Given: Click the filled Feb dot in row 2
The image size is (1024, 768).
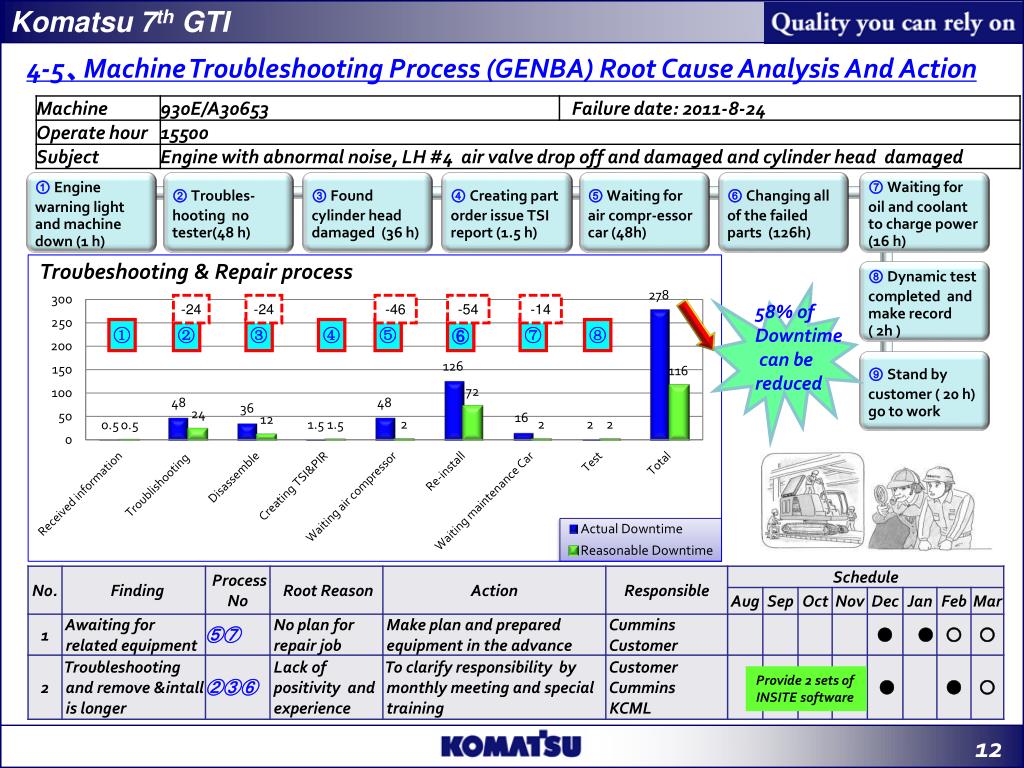Looking at the screenshot, I should (x=953, y=687).
